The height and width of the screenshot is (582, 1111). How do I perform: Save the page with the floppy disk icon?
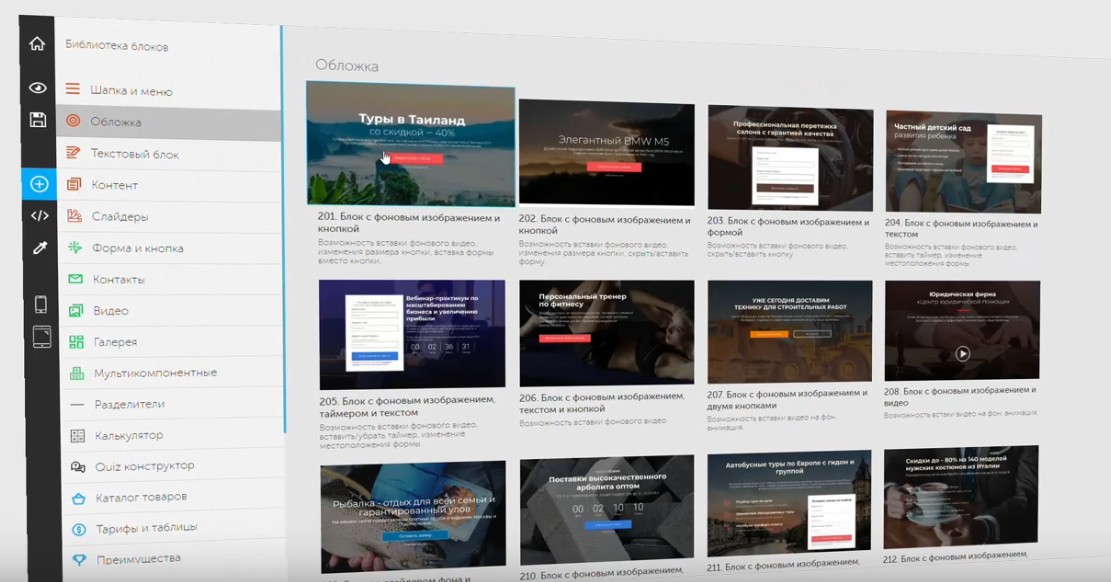38,119
